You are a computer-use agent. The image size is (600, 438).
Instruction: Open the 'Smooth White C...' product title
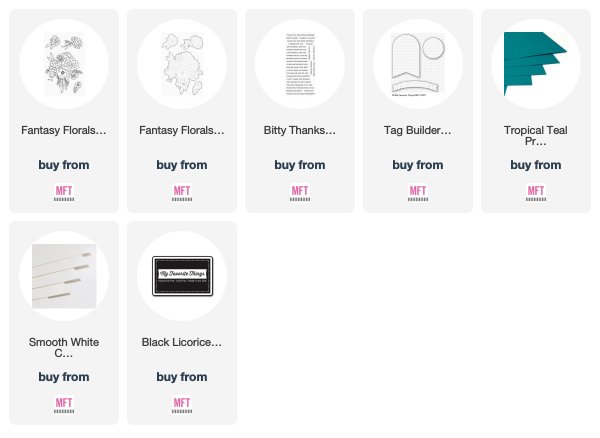(x=64, y=347)
